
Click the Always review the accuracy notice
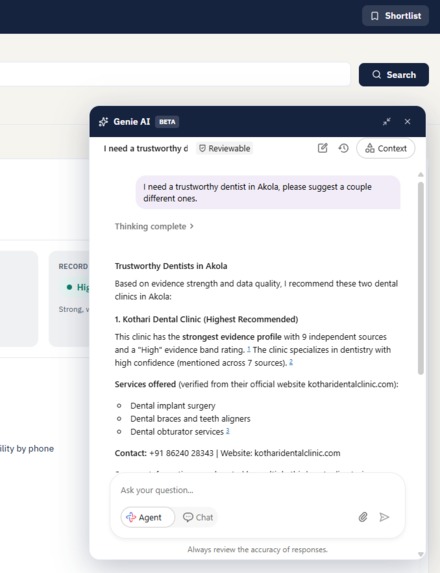click(258, 550)
